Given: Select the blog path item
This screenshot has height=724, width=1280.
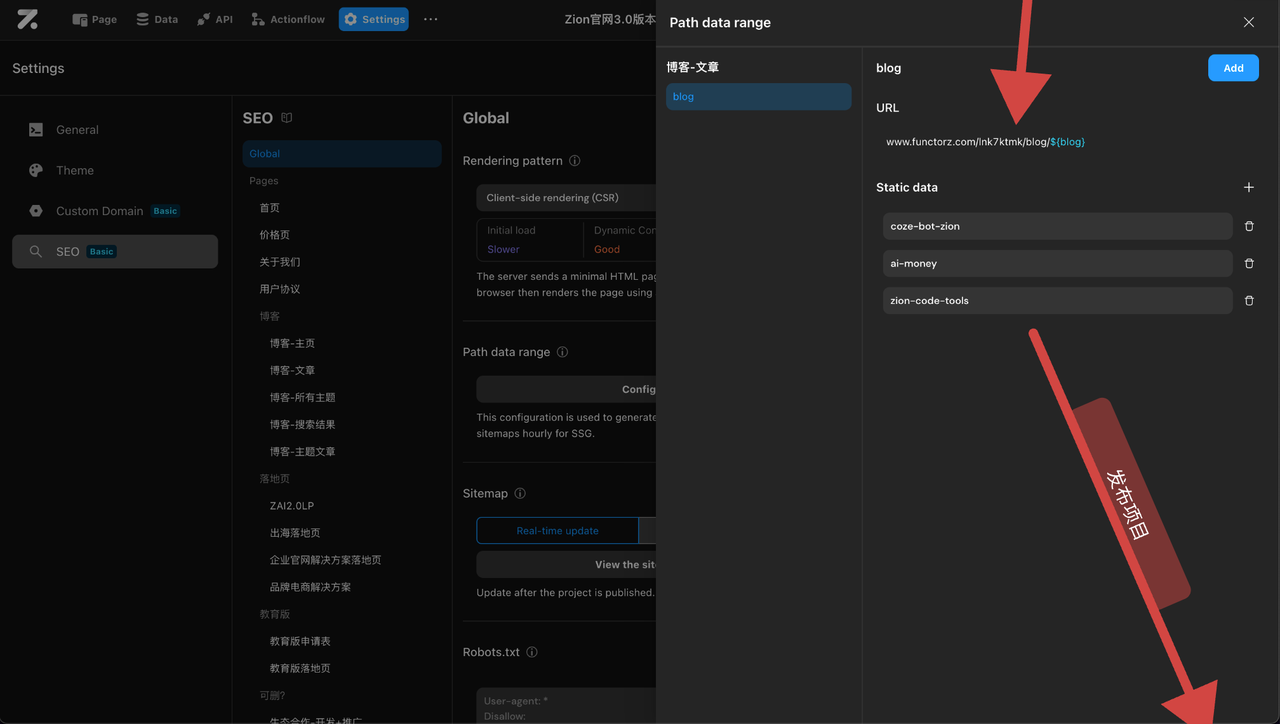Looking at the screenshot, I should 759,96.
